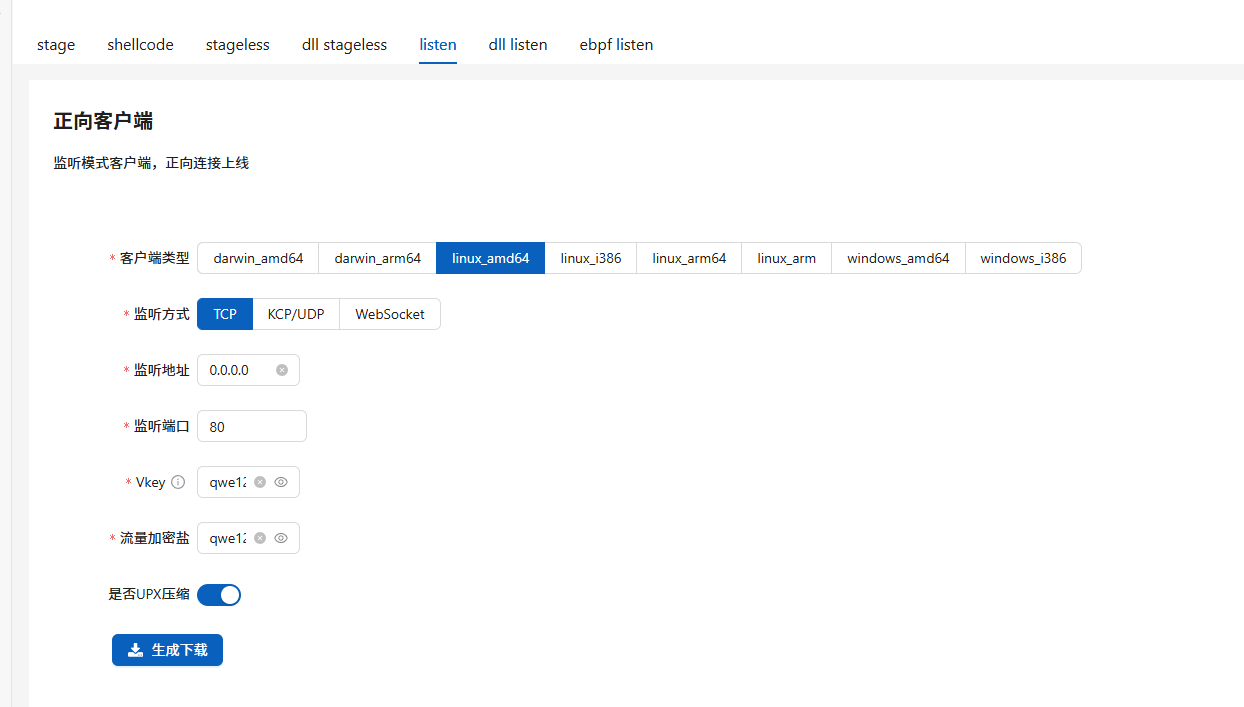Toggle the 是否UPX压缩 switch
Viewport: 1244px width, 707px height.
pyautogui.click(x=219, y=595)
